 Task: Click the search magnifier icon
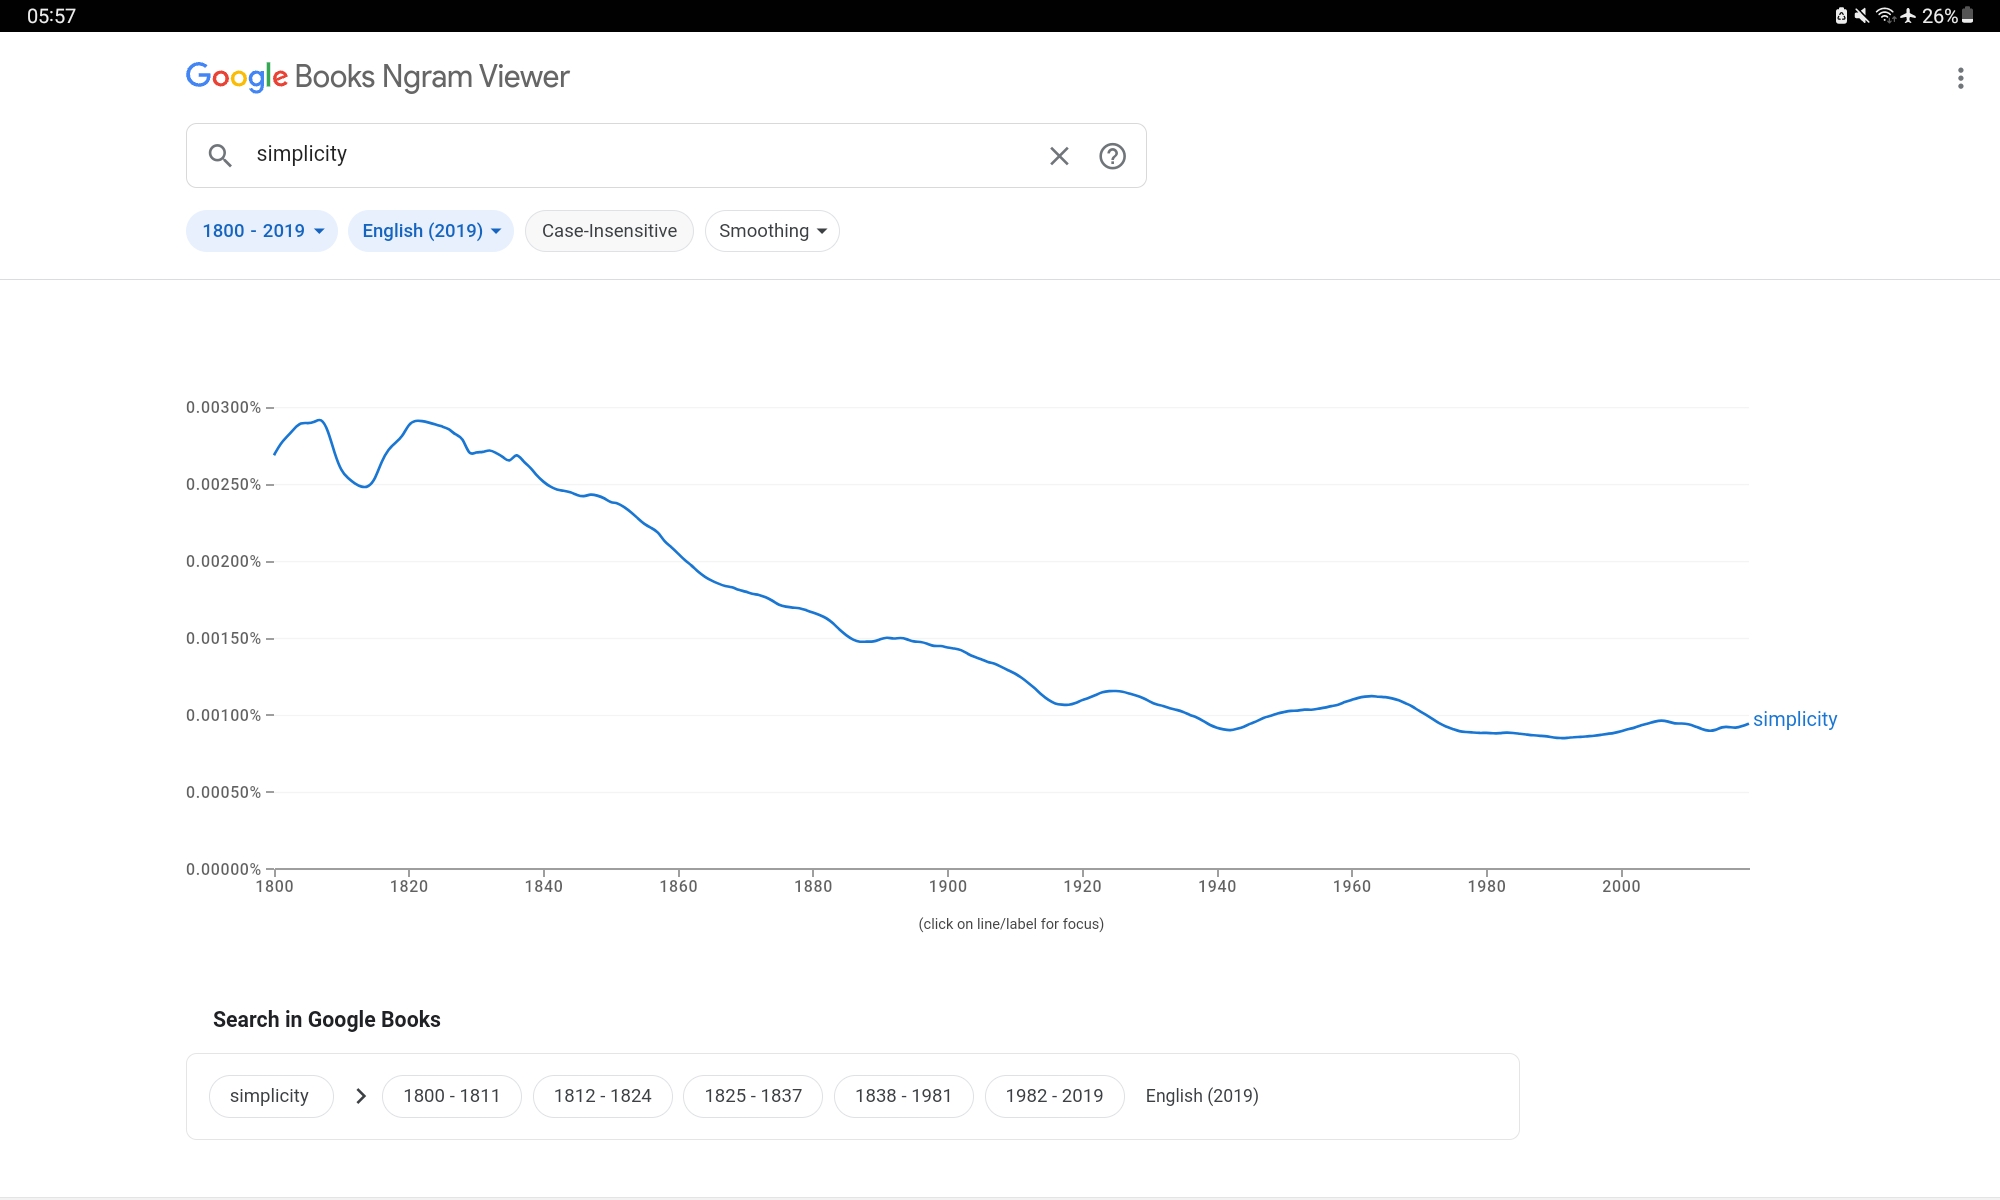click(x=220, y=155)
